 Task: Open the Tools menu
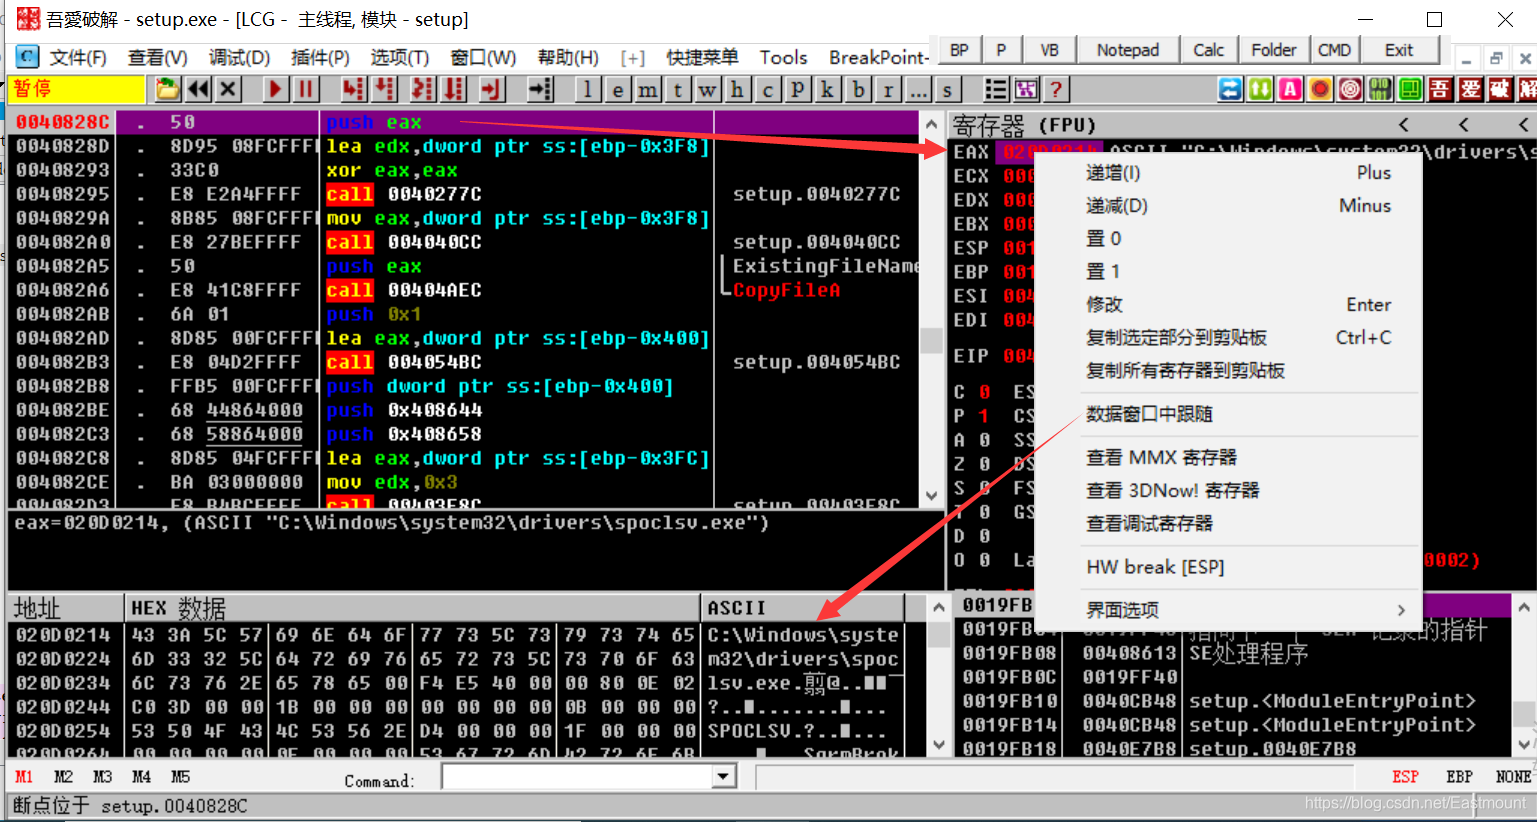tap(783, 57)
